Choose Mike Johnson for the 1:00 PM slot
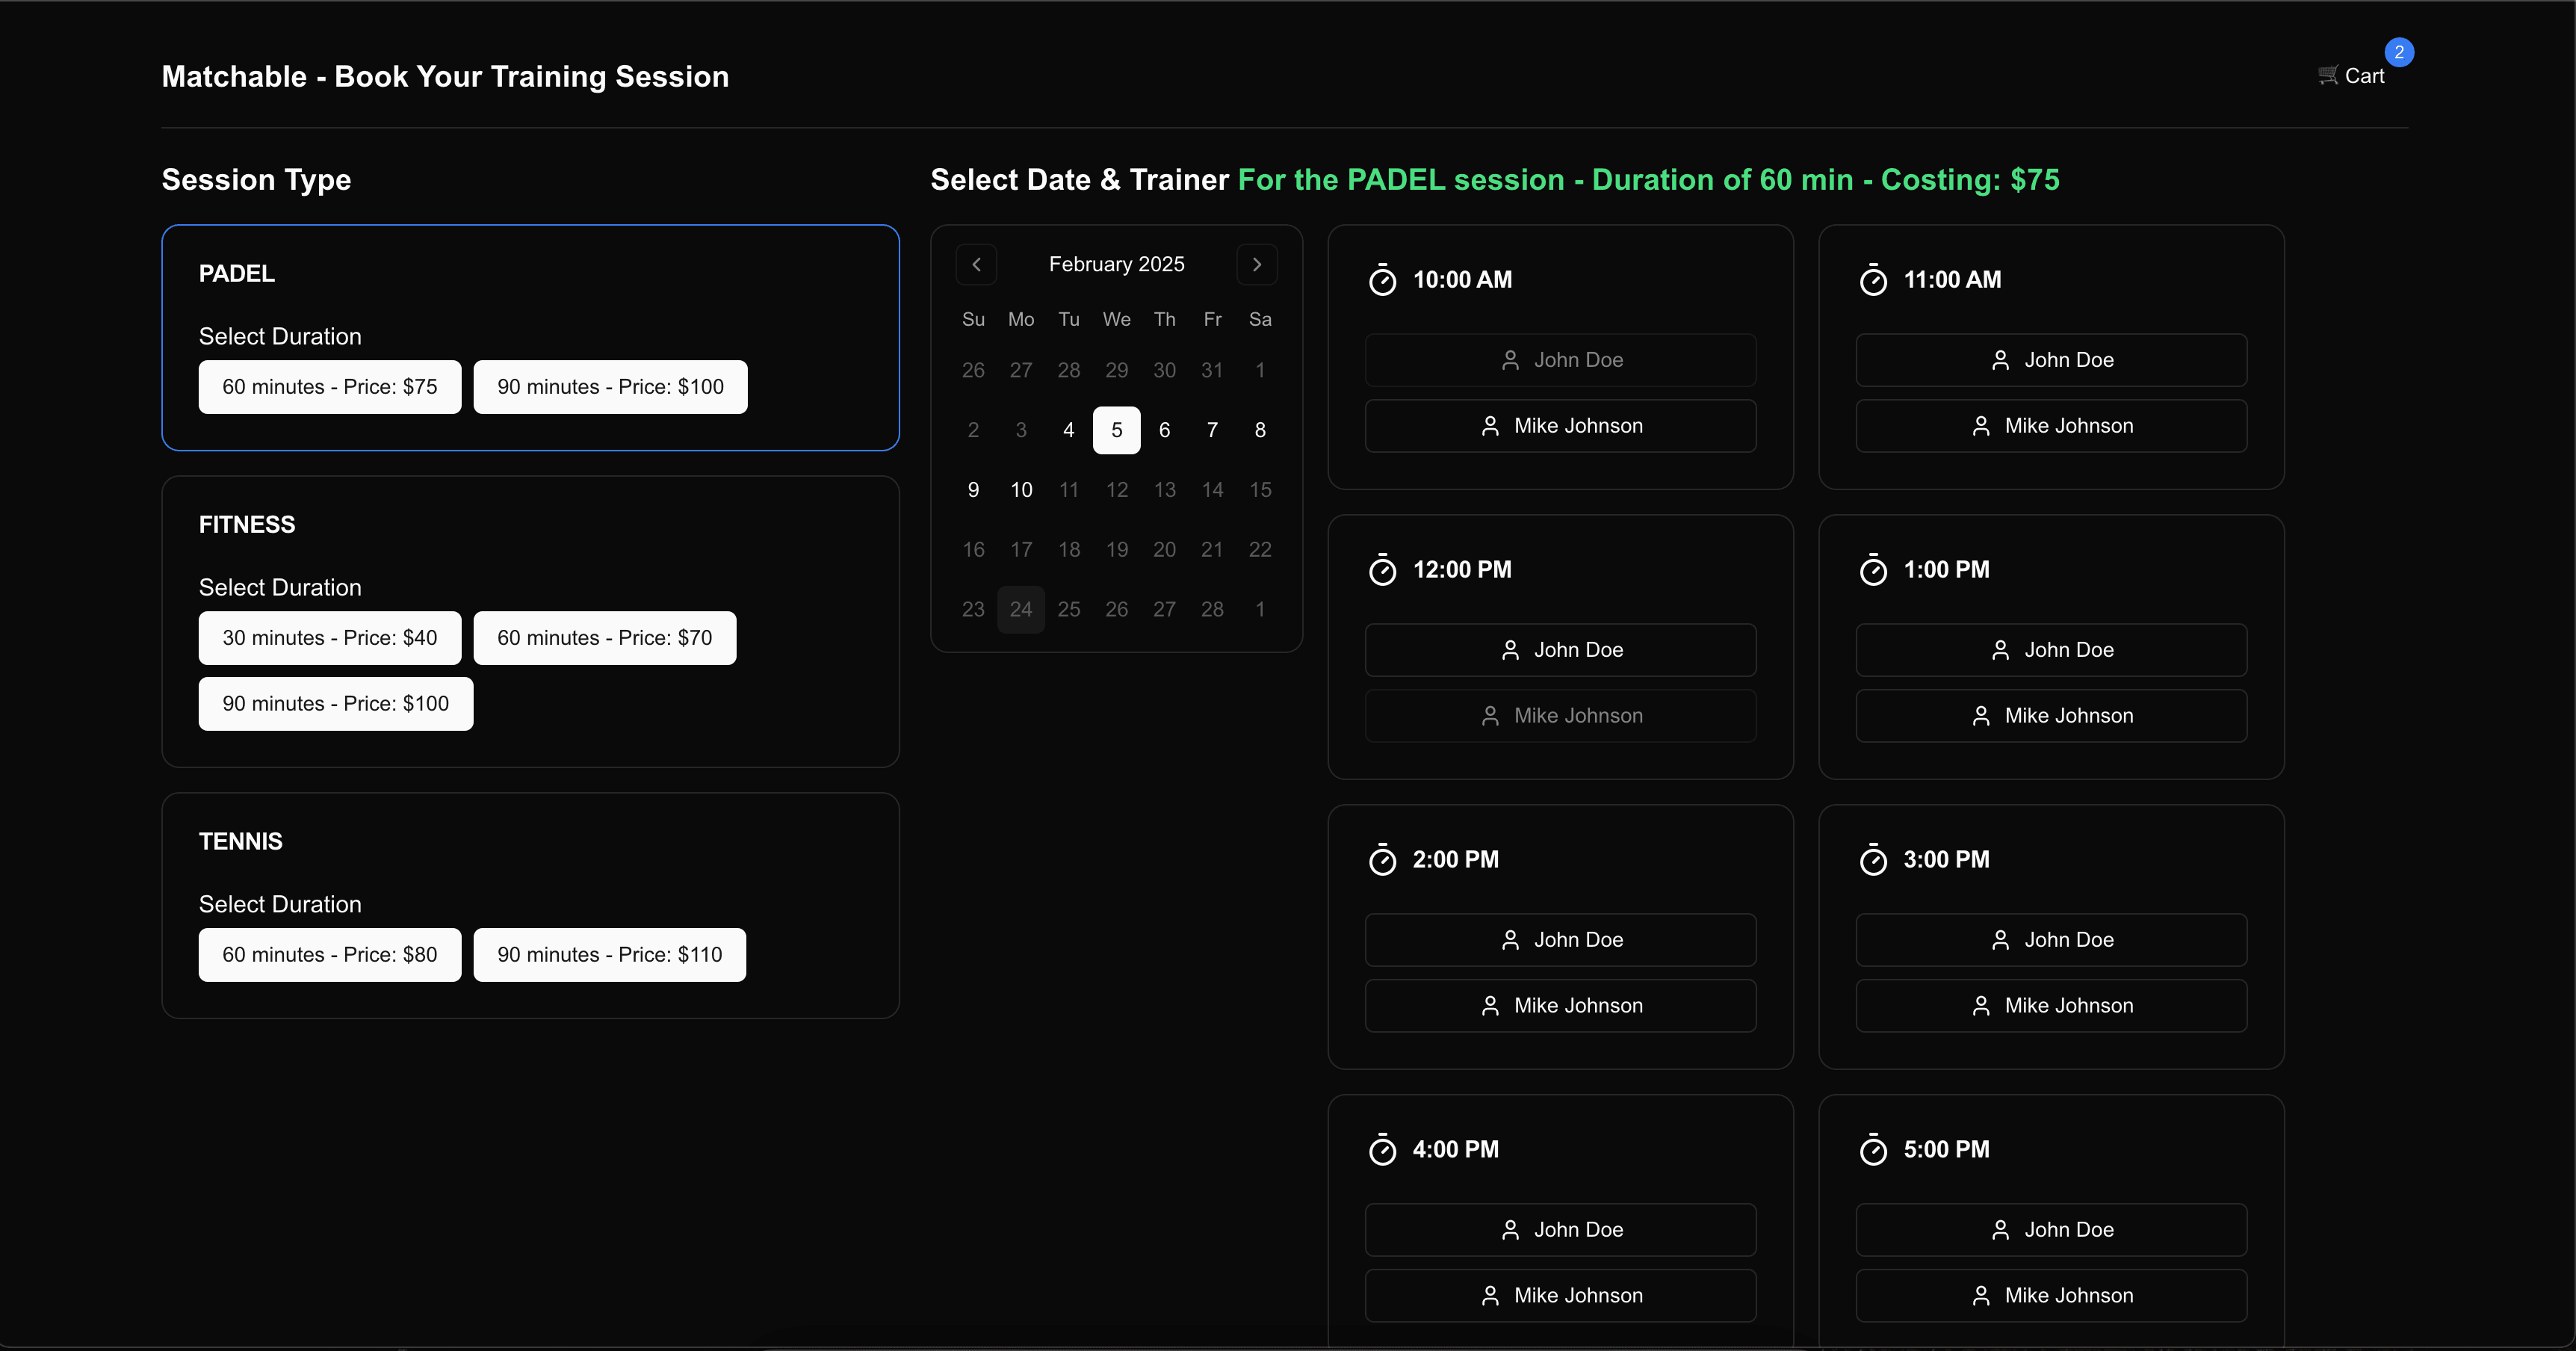Image resolution: width=2576 pixels, height=1351 pixels. (2050, 715)
